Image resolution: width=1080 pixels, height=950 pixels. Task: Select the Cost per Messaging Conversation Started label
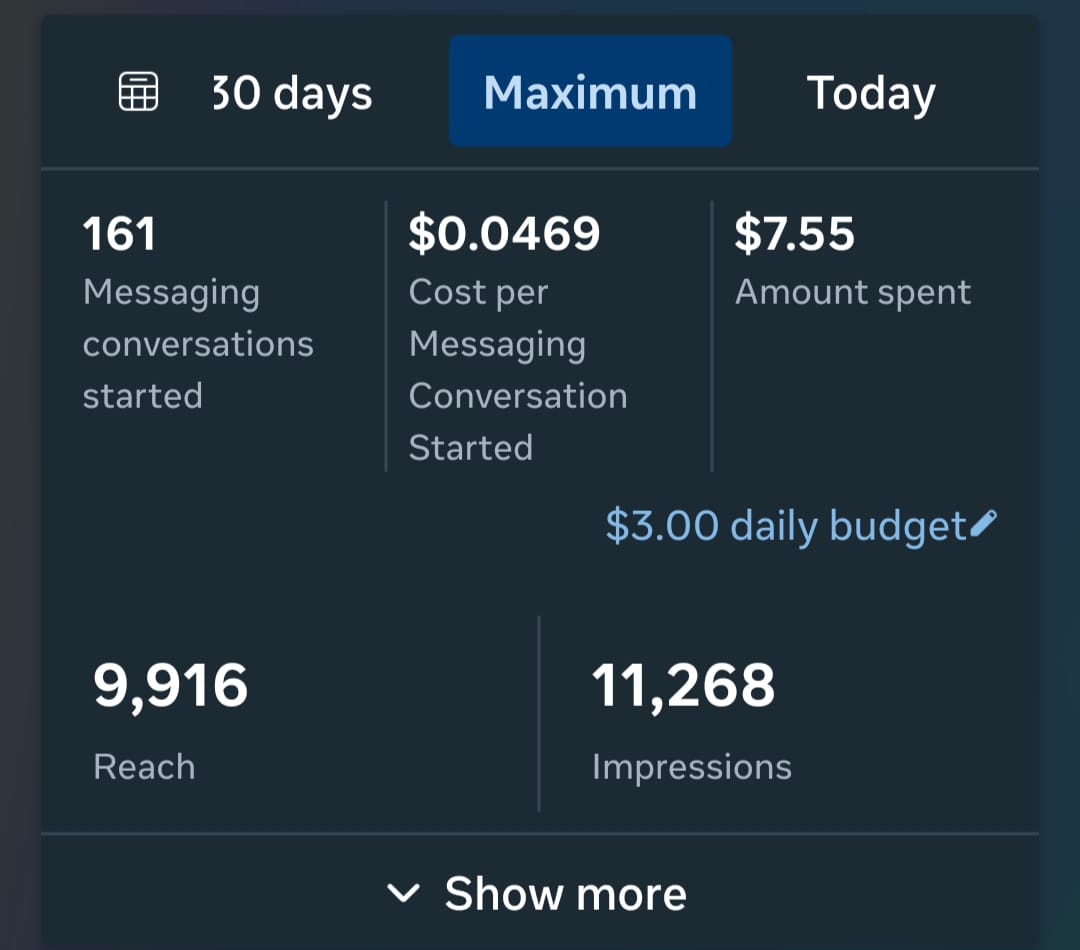click(x=518, y=370)
